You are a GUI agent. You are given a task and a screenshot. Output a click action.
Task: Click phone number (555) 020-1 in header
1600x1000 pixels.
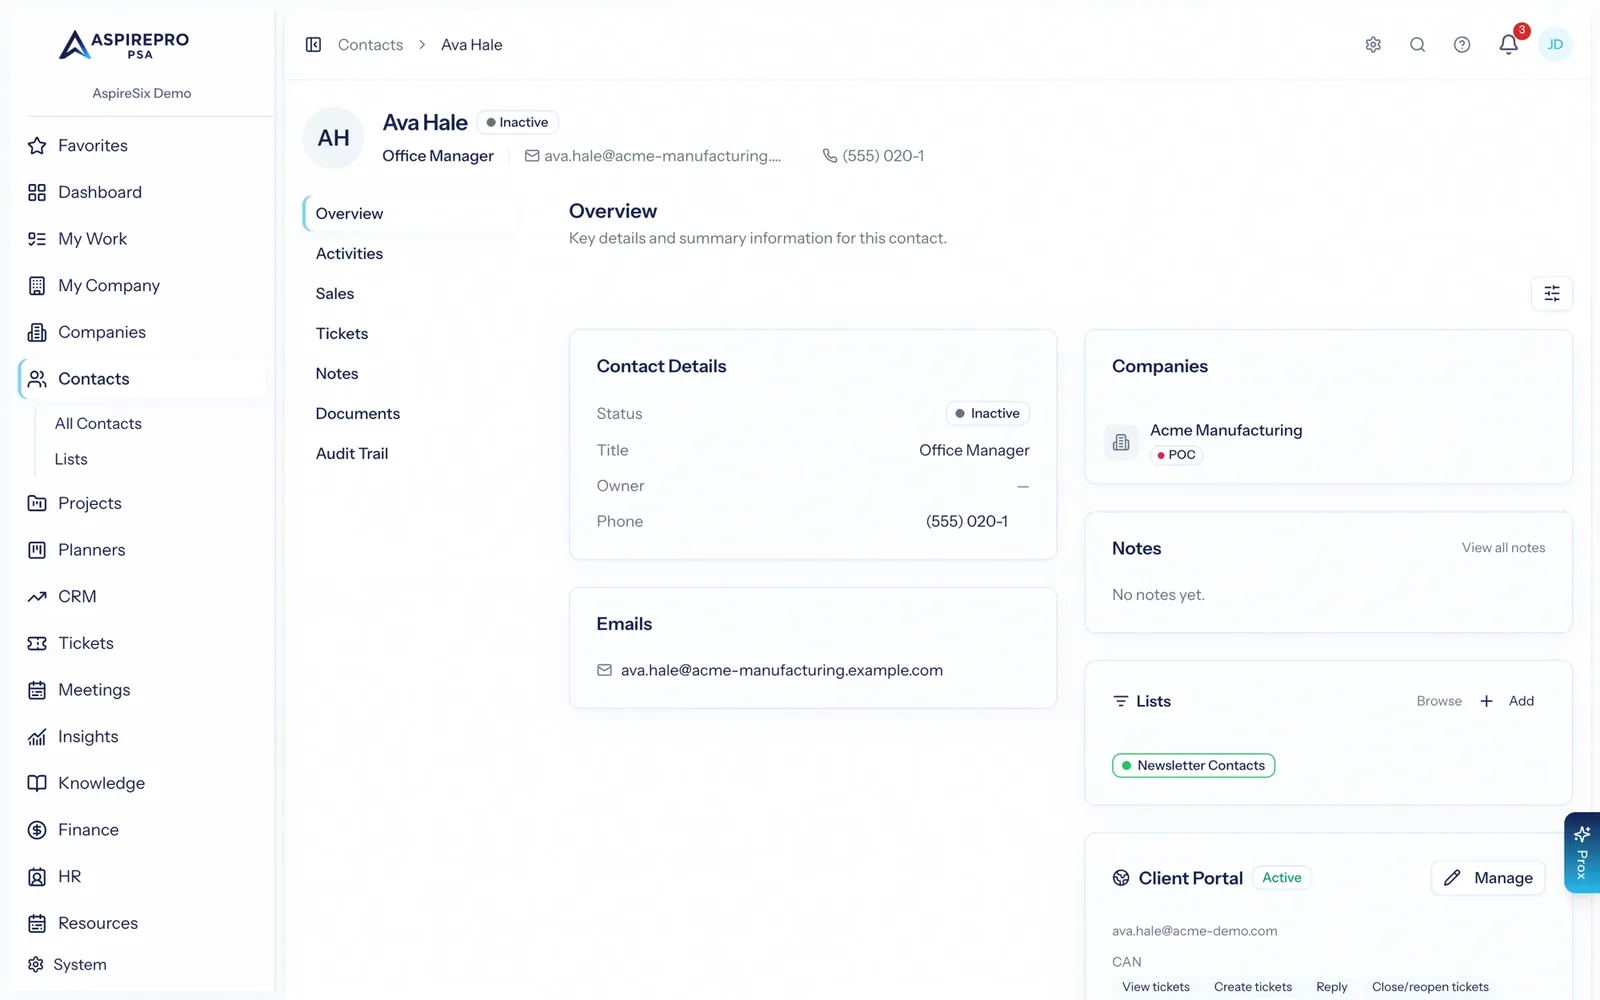(883, 156)
